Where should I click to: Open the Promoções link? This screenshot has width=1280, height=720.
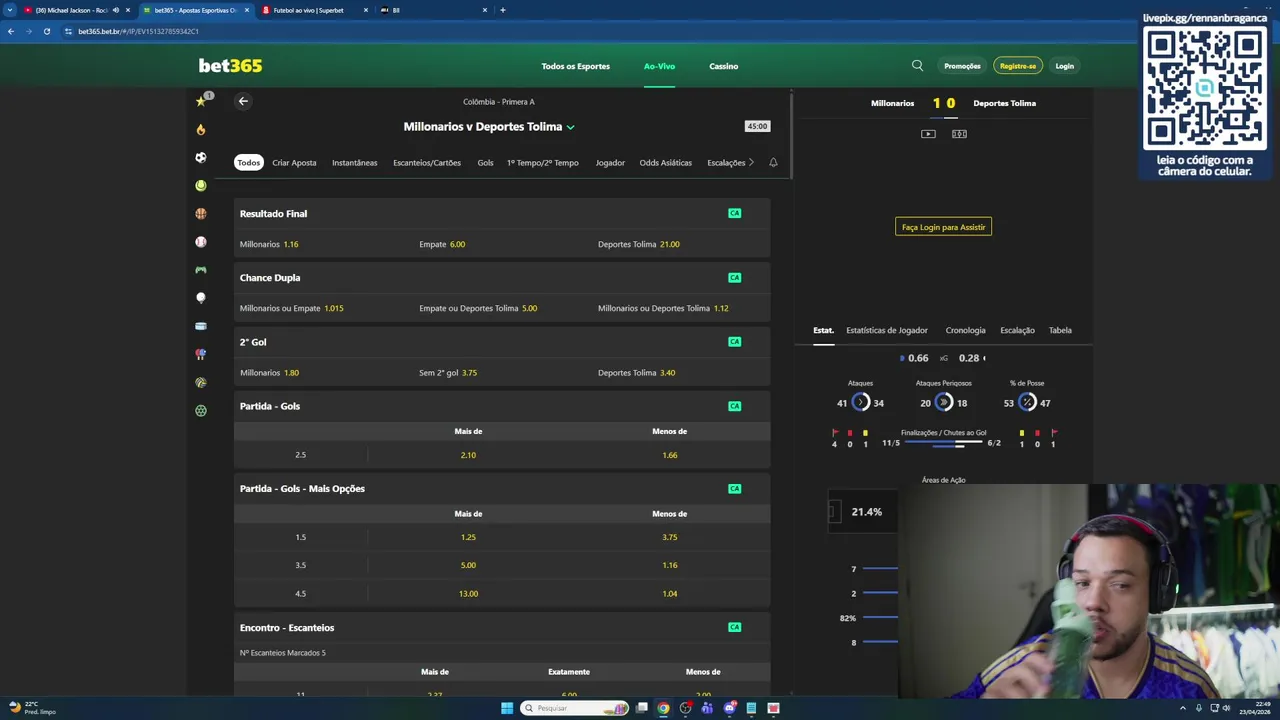click(x=962, y=66)
